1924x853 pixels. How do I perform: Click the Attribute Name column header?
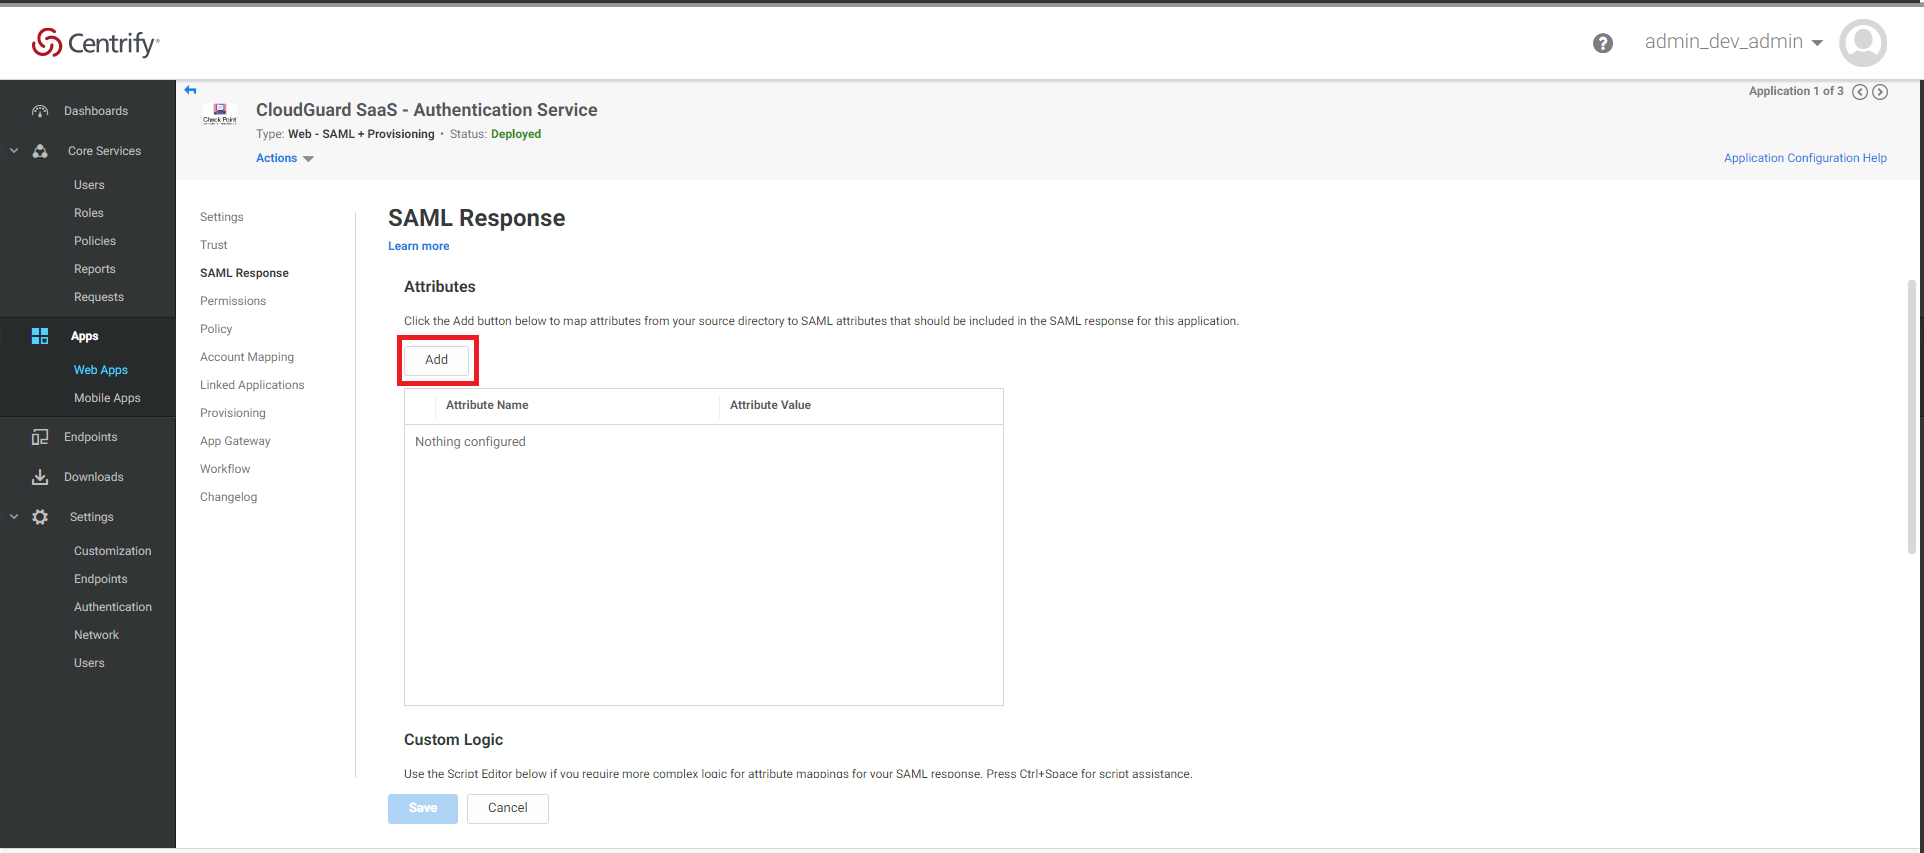point(487,405)
